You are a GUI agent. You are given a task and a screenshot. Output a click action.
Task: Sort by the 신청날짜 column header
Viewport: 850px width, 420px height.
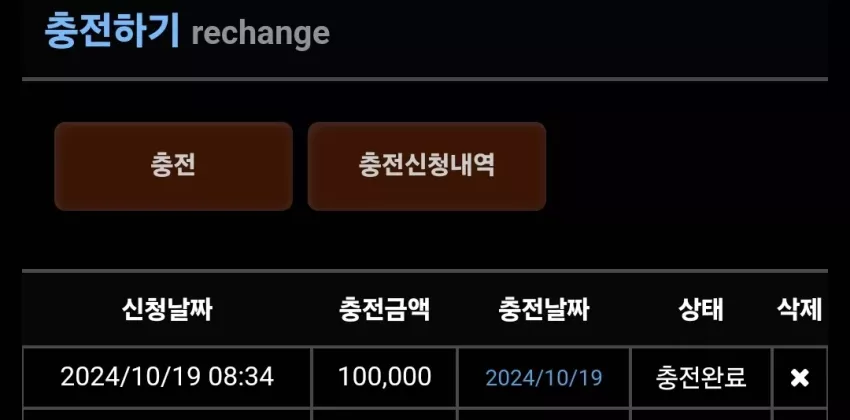point(167,310)
